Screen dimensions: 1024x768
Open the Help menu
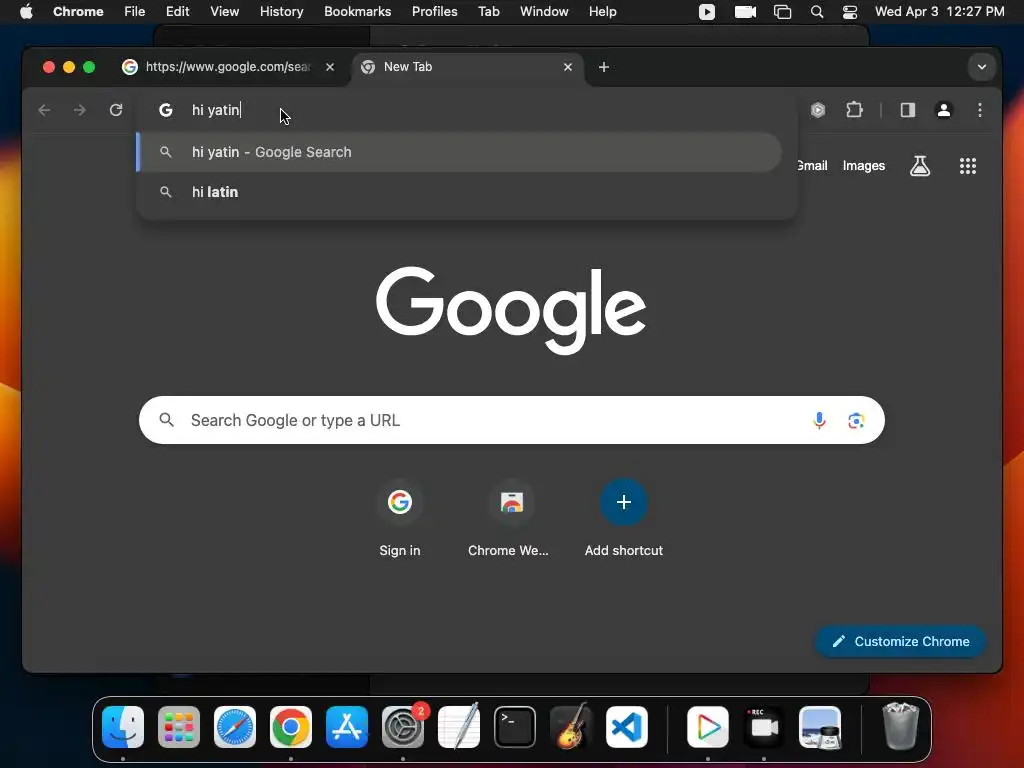pyautogui.click(x=602, y=12)
